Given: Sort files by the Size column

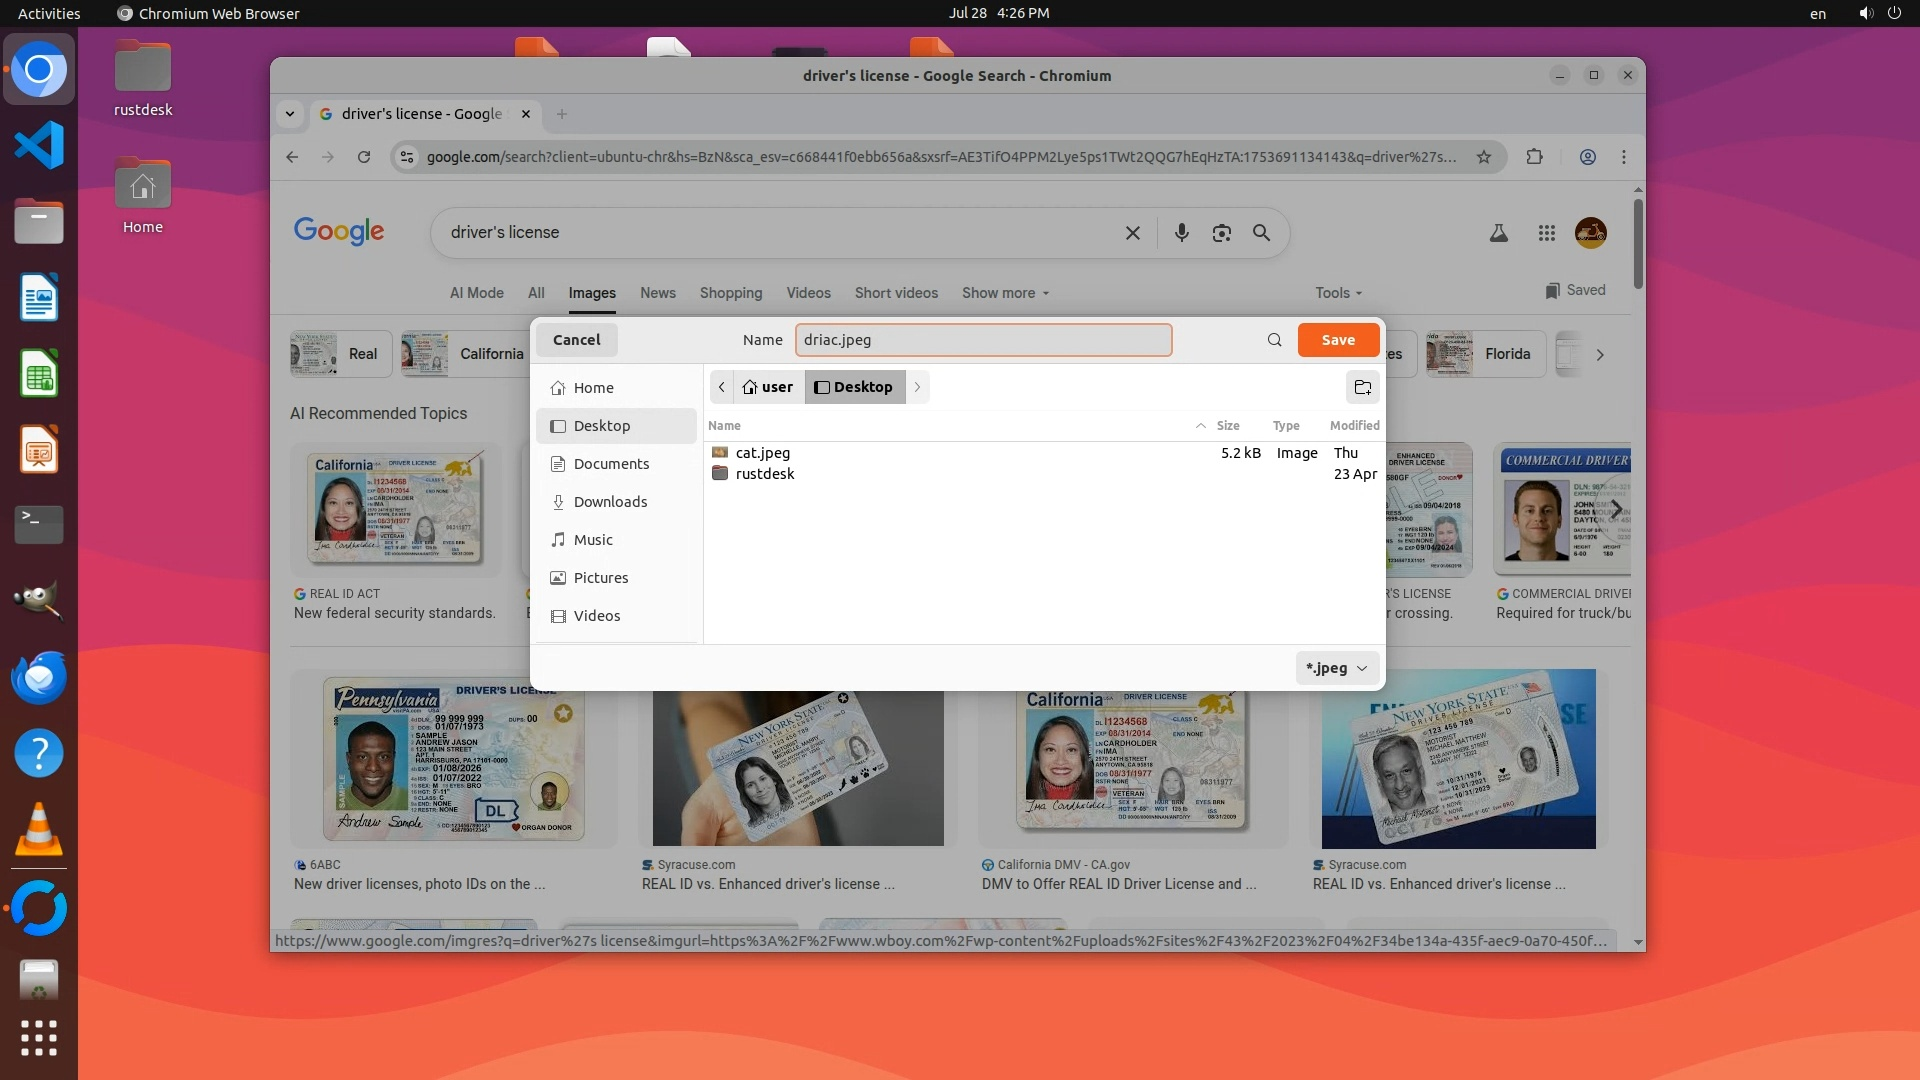Looking at the screenshot, I should (1227, 426).
